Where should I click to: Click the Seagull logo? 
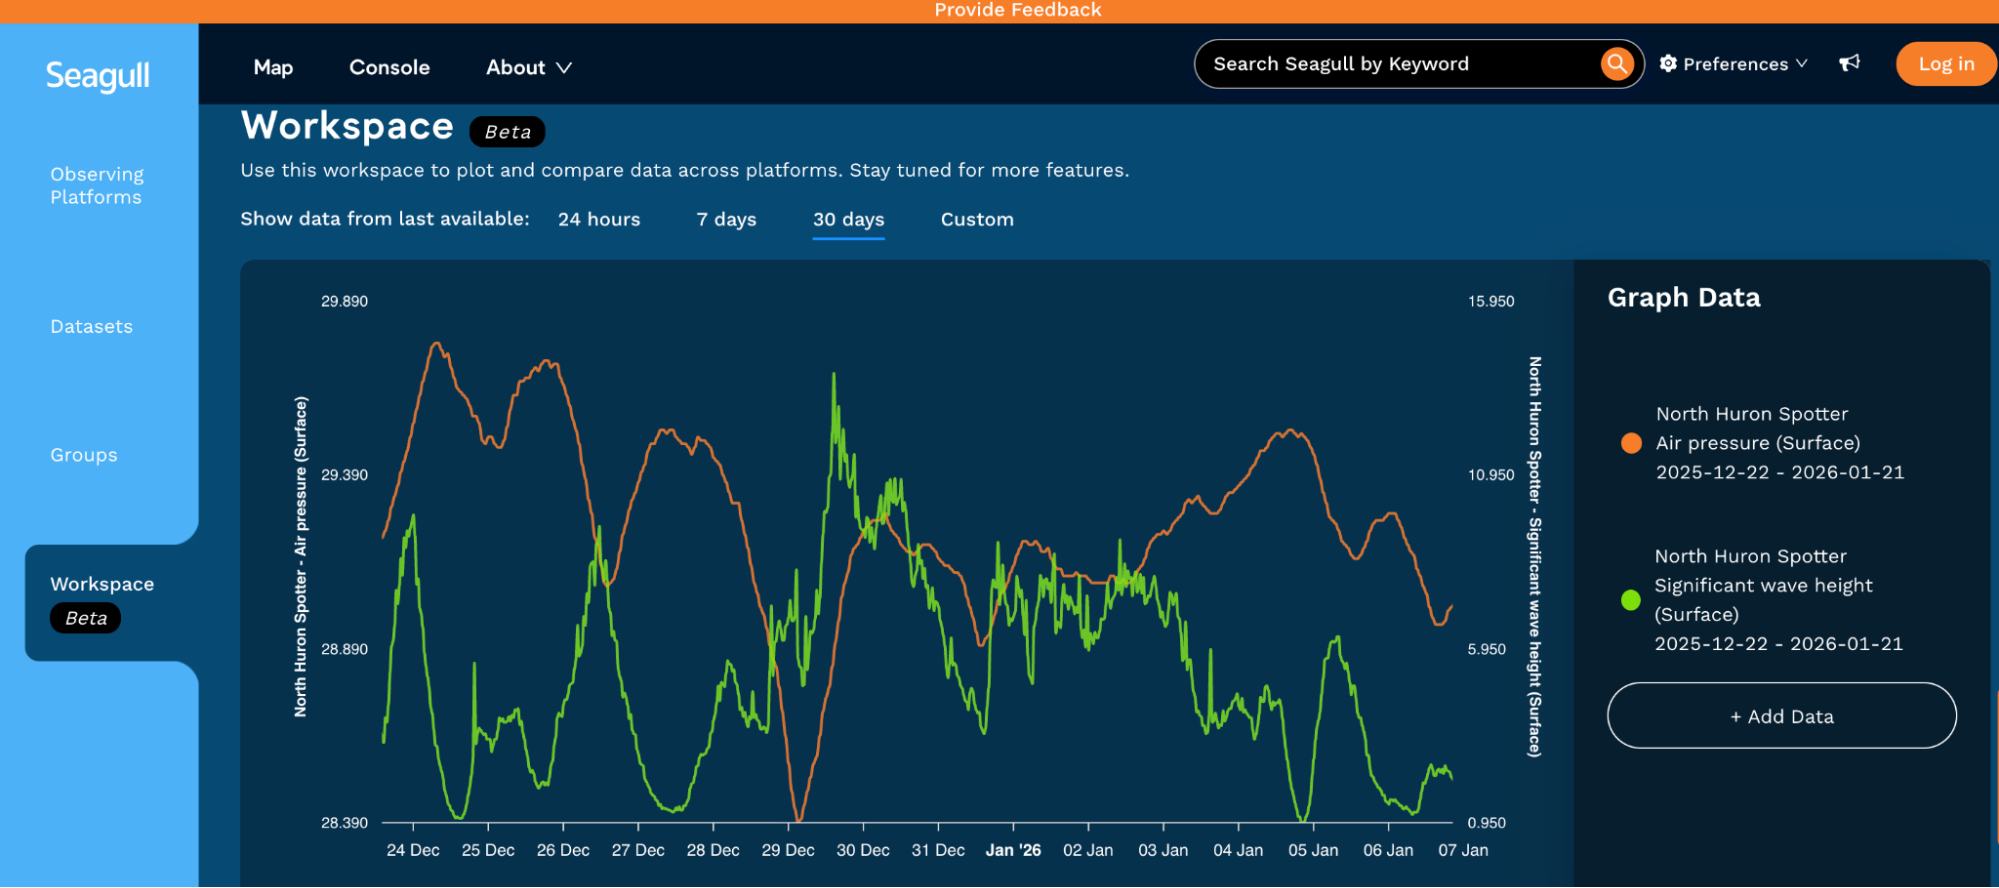pyautogui.click(x=98, y=76)
